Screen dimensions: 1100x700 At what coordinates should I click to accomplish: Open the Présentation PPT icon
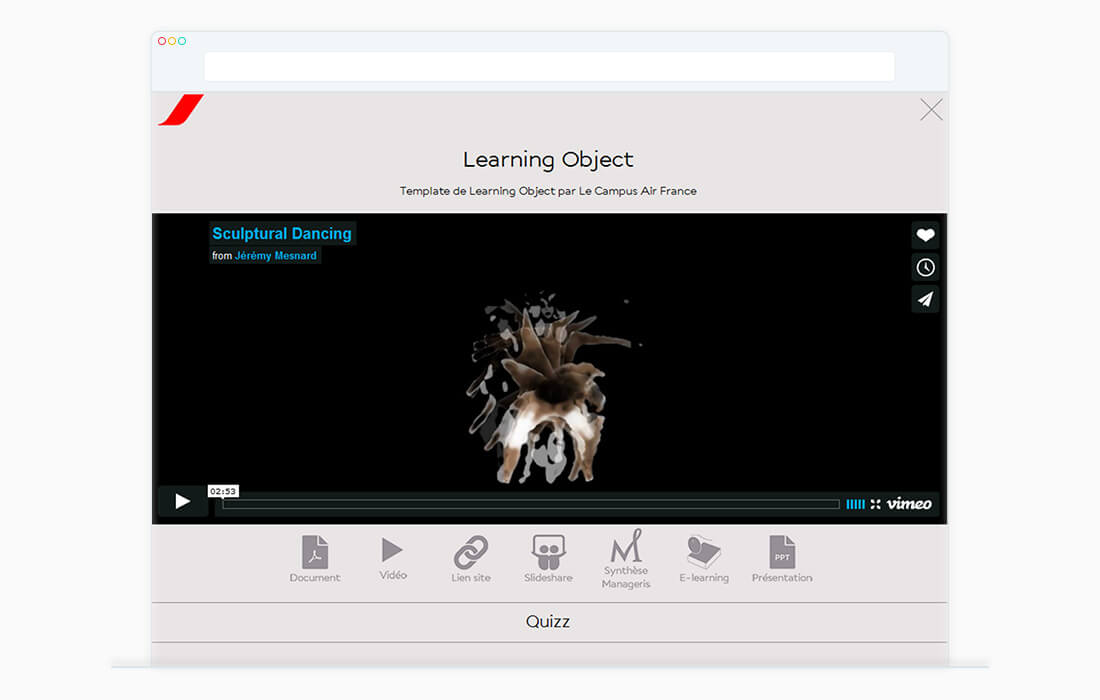(x=782, y=552)
